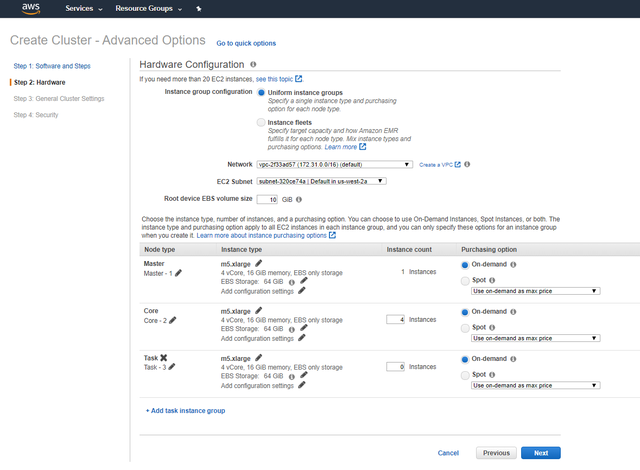Screen dimensions: 640x470
Task: Open the Master spot max price dropdown
Action: pos(536,291)
